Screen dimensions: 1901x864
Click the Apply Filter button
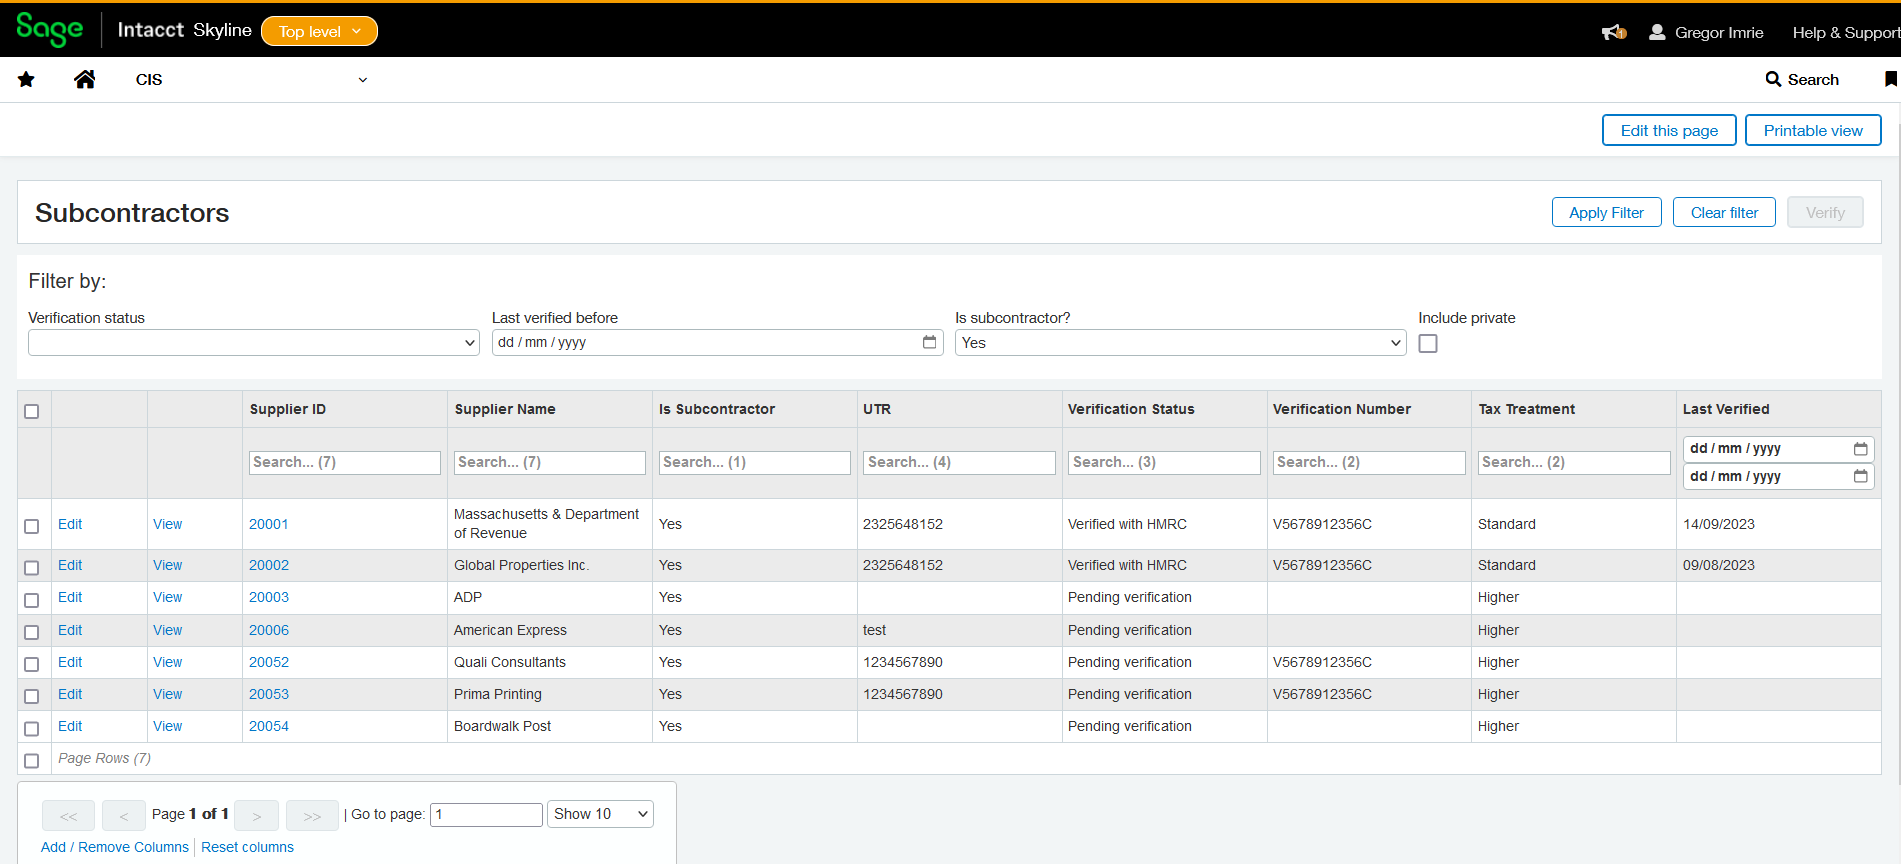[1606, 213]
